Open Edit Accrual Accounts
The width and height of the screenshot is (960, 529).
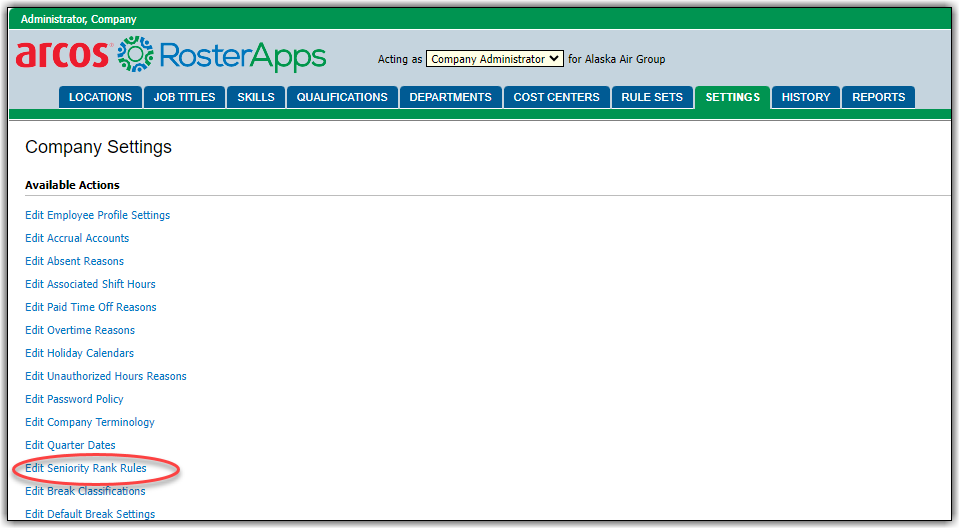[x=77, y=238]
